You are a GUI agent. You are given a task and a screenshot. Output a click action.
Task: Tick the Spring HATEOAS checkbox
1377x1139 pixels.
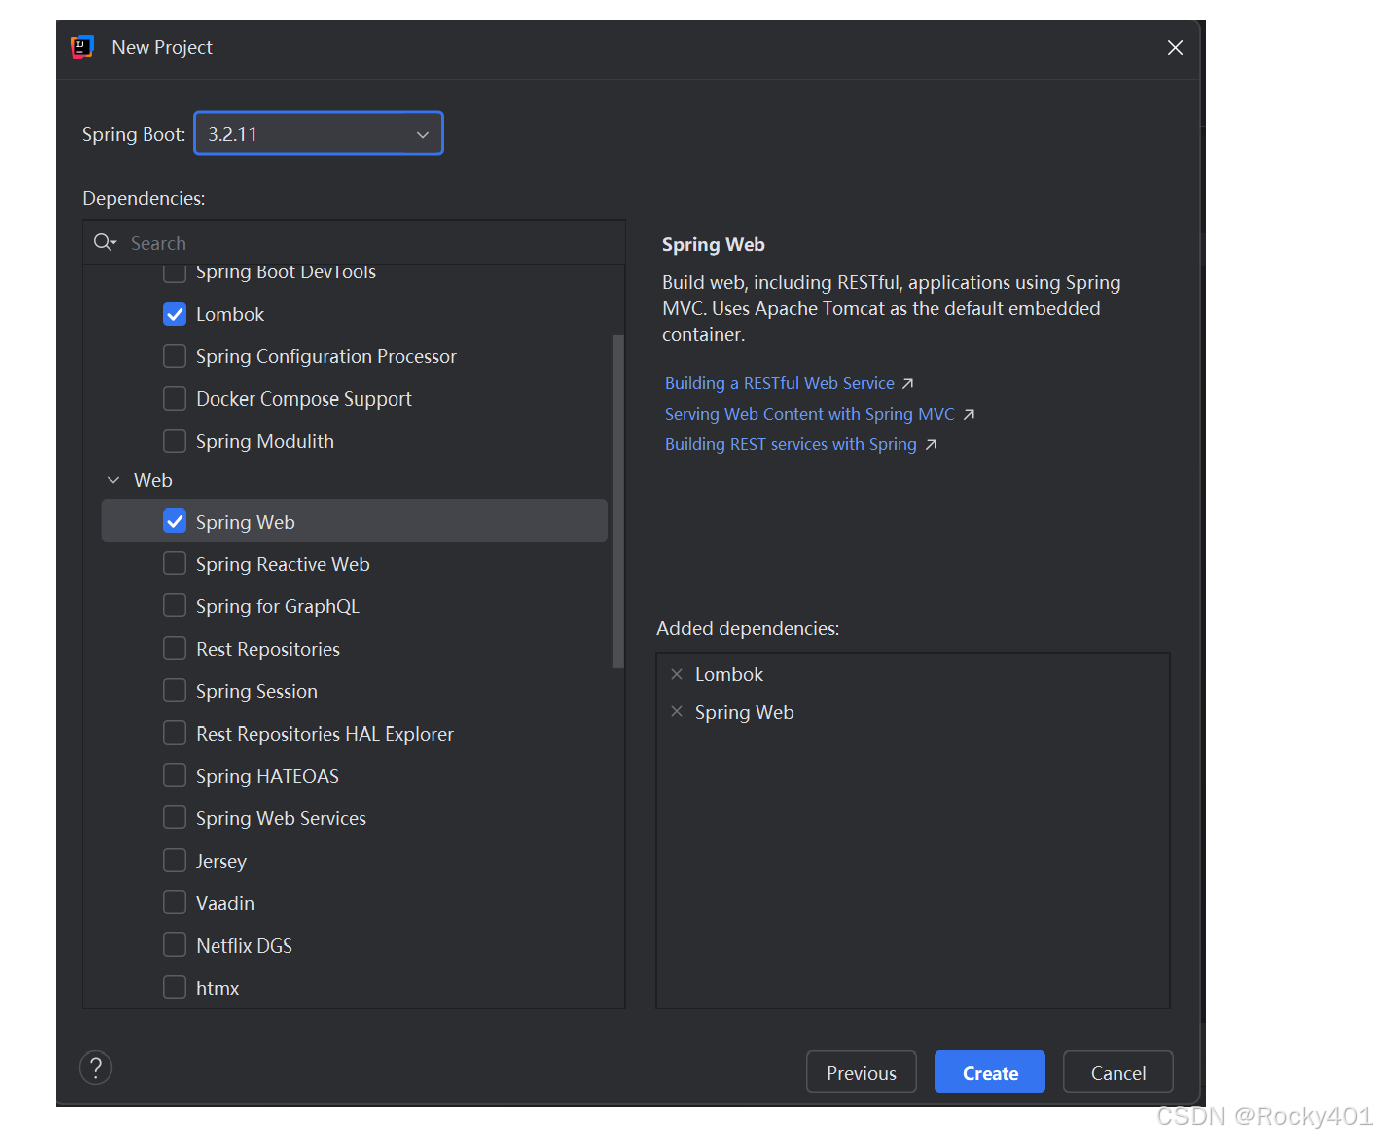174,776
